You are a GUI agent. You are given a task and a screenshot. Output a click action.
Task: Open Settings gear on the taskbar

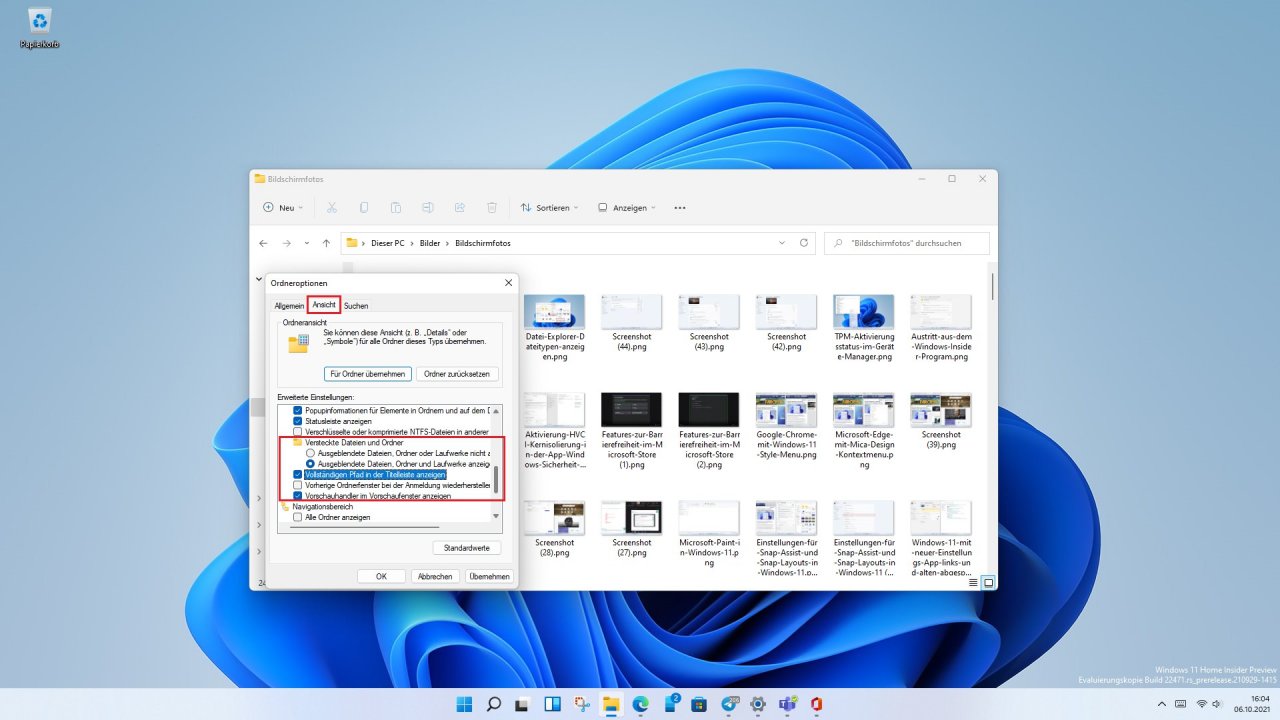point(757,704)
